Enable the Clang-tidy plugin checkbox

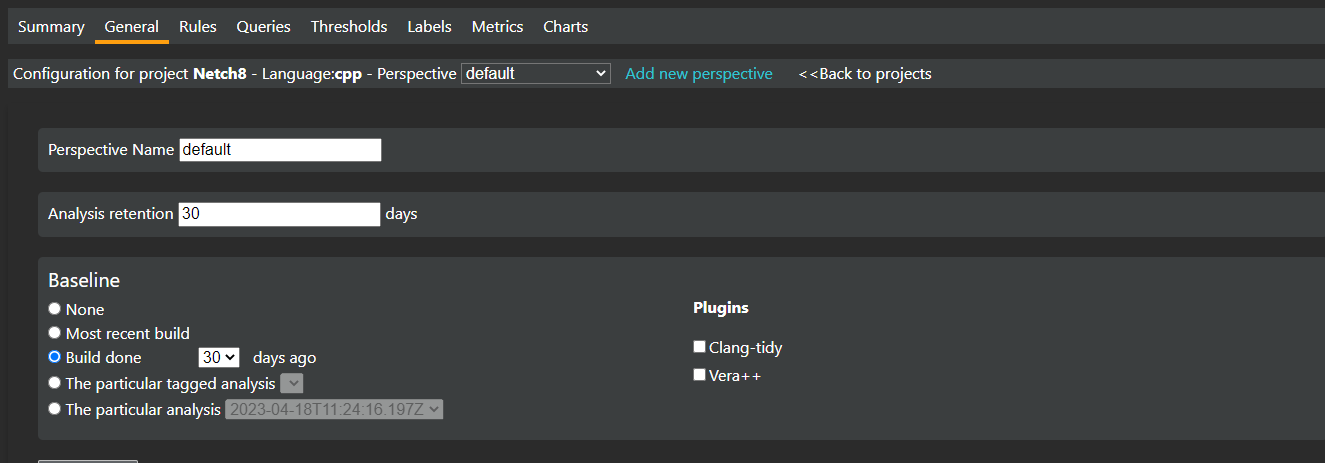tap(700, 347)
